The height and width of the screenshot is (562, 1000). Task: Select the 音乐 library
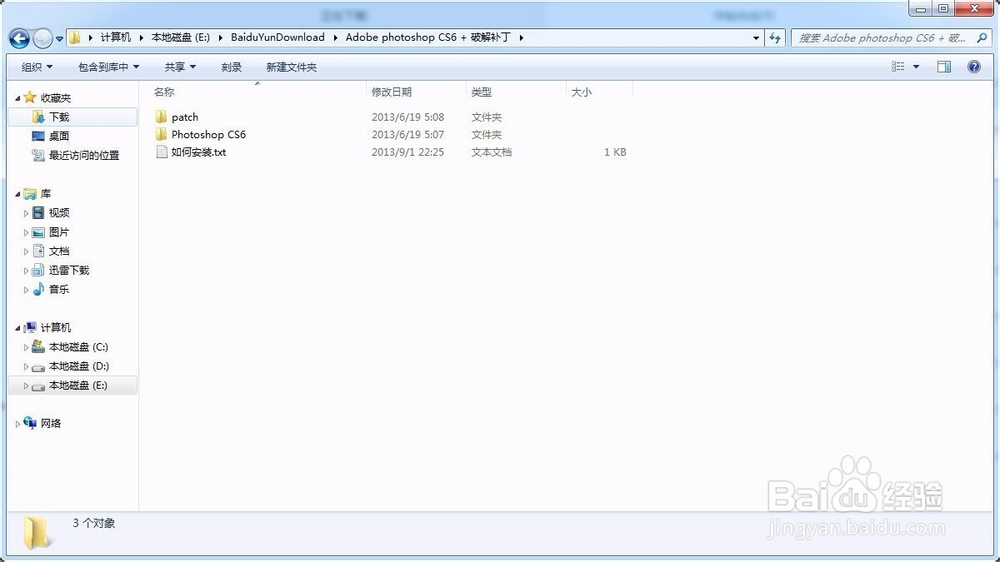coord(59,290)
